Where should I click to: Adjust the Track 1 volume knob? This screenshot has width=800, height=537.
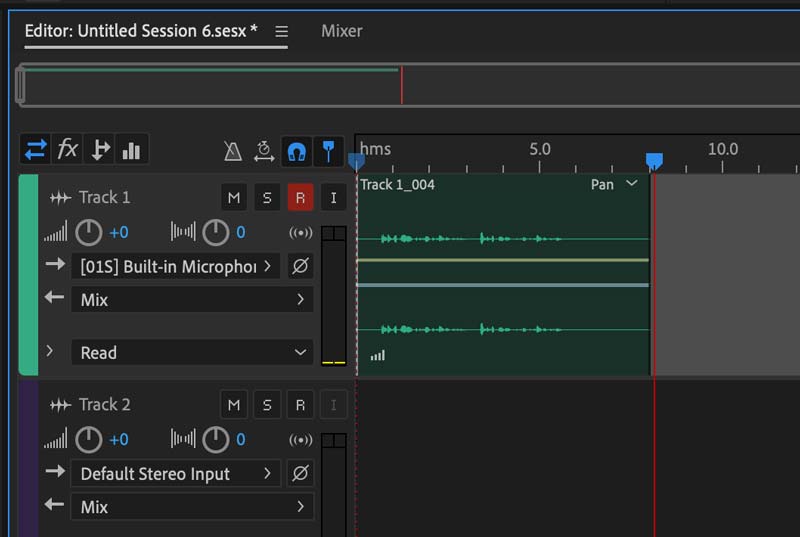89,233
